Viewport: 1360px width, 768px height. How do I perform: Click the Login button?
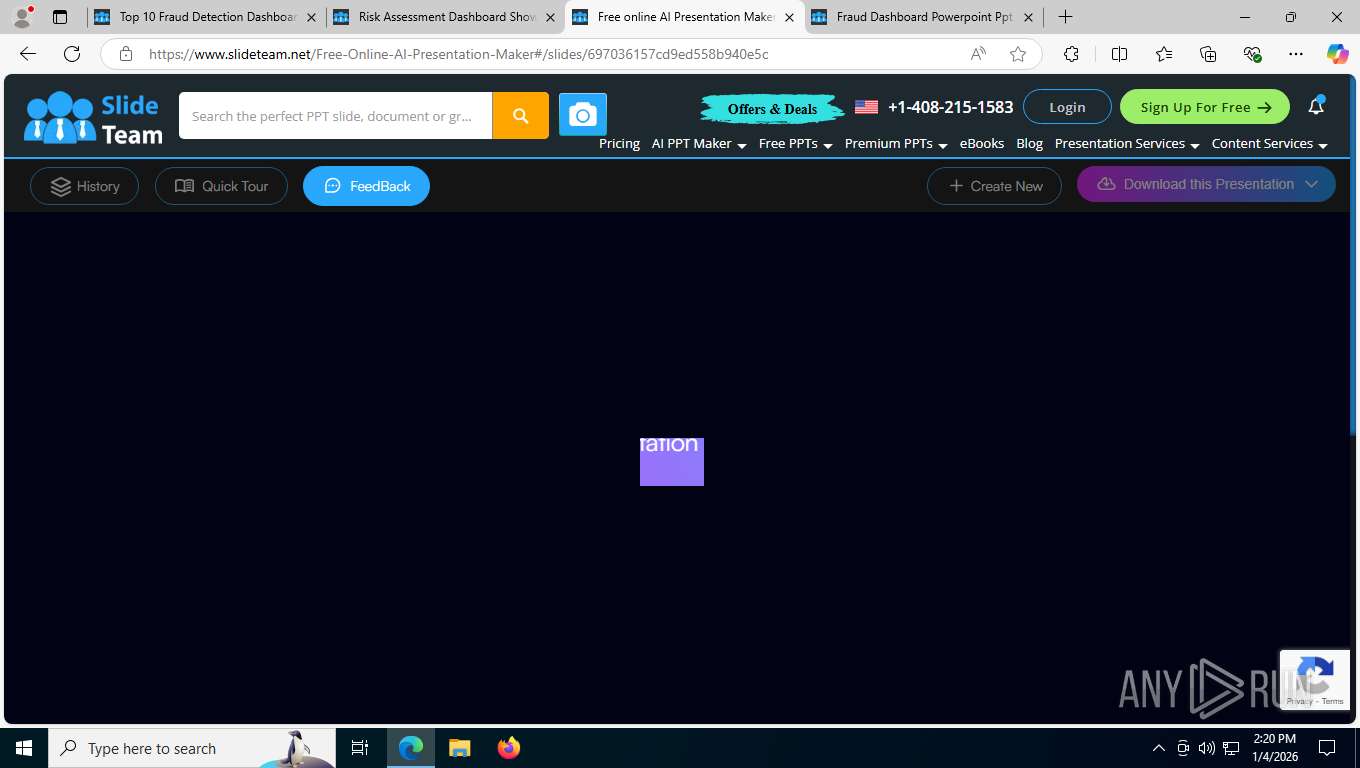coord(1067,107)
